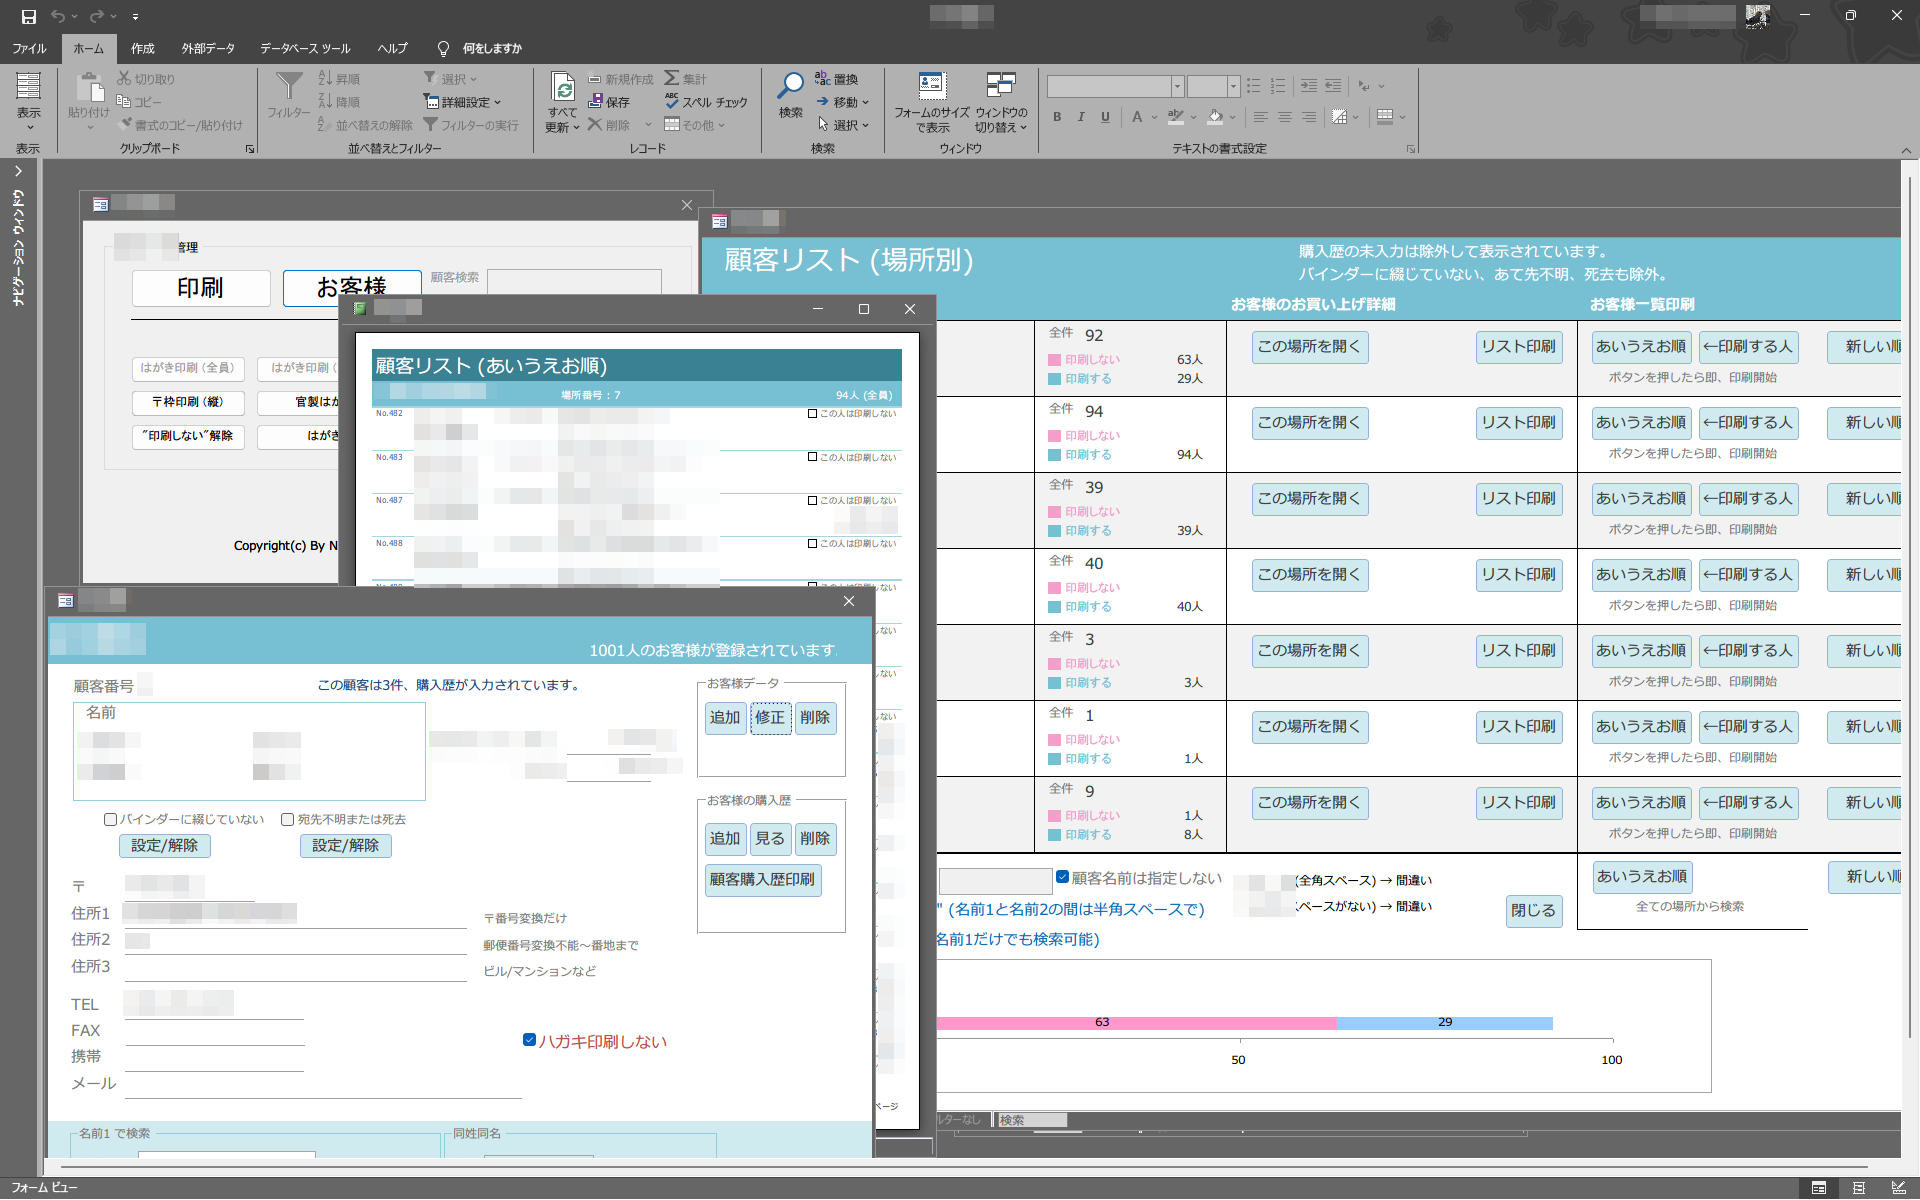Uncheck 顧客名前は指定しない checkbox

(x=1062, y=877)
